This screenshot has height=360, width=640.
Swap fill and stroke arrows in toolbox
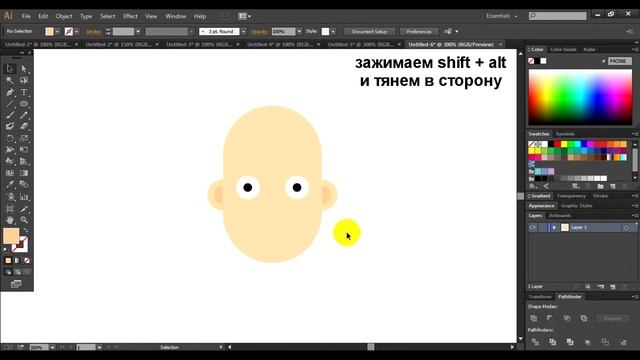25,231
